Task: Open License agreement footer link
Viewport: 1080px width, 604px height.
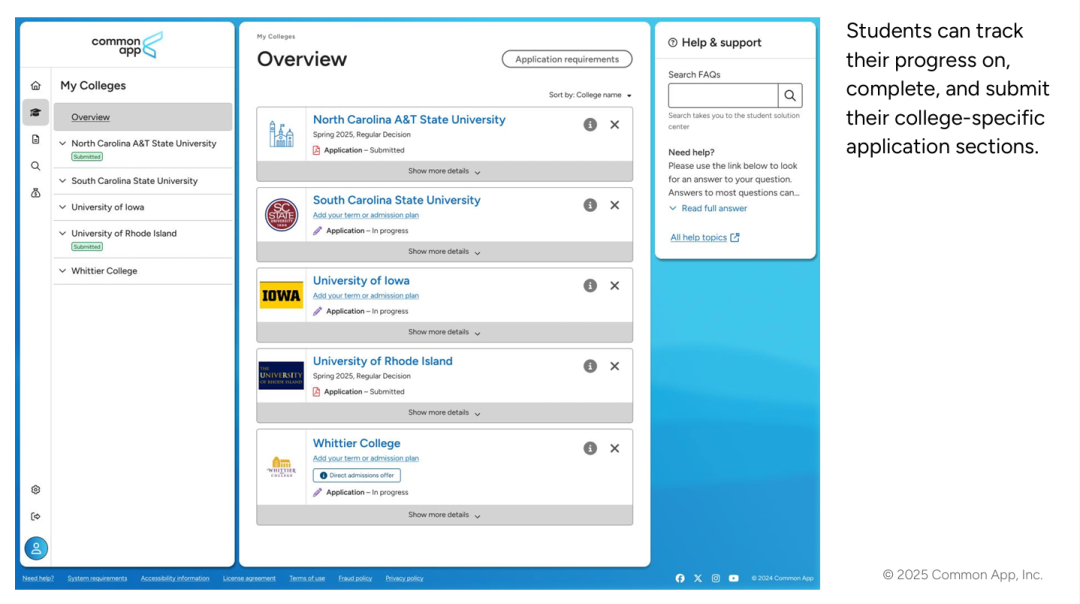Action: click(249, 579)
